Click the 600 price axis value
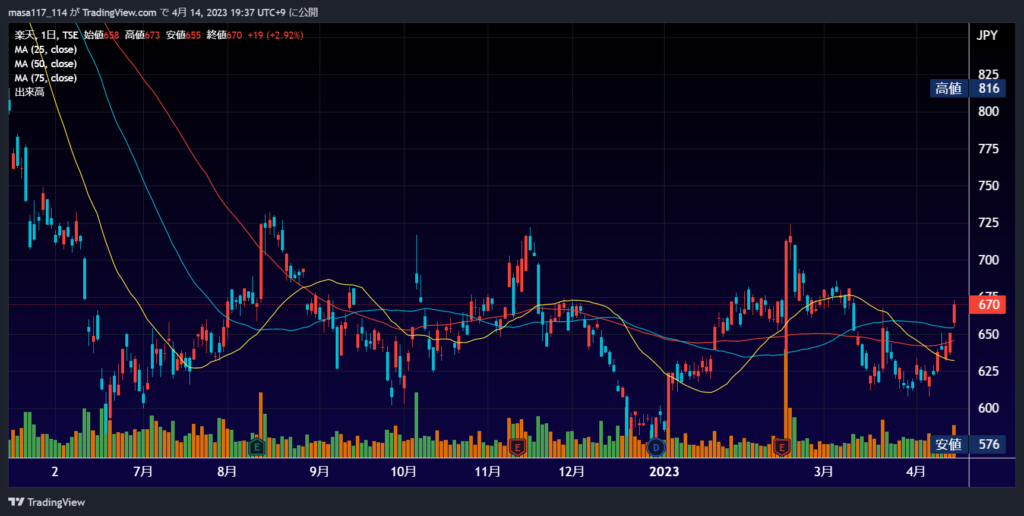Image resolution: width=1024 pixels, height=516 pixels. (x=989, y=408)
